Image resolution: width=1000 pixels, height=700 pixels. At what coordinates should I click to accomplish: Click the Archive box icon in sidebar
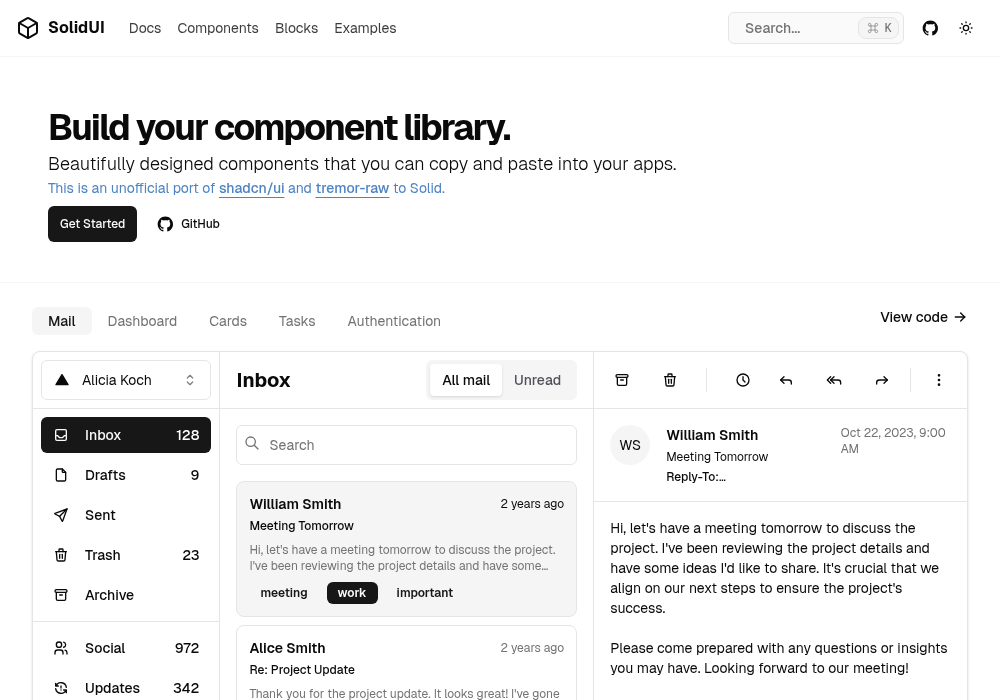point(61,595)
